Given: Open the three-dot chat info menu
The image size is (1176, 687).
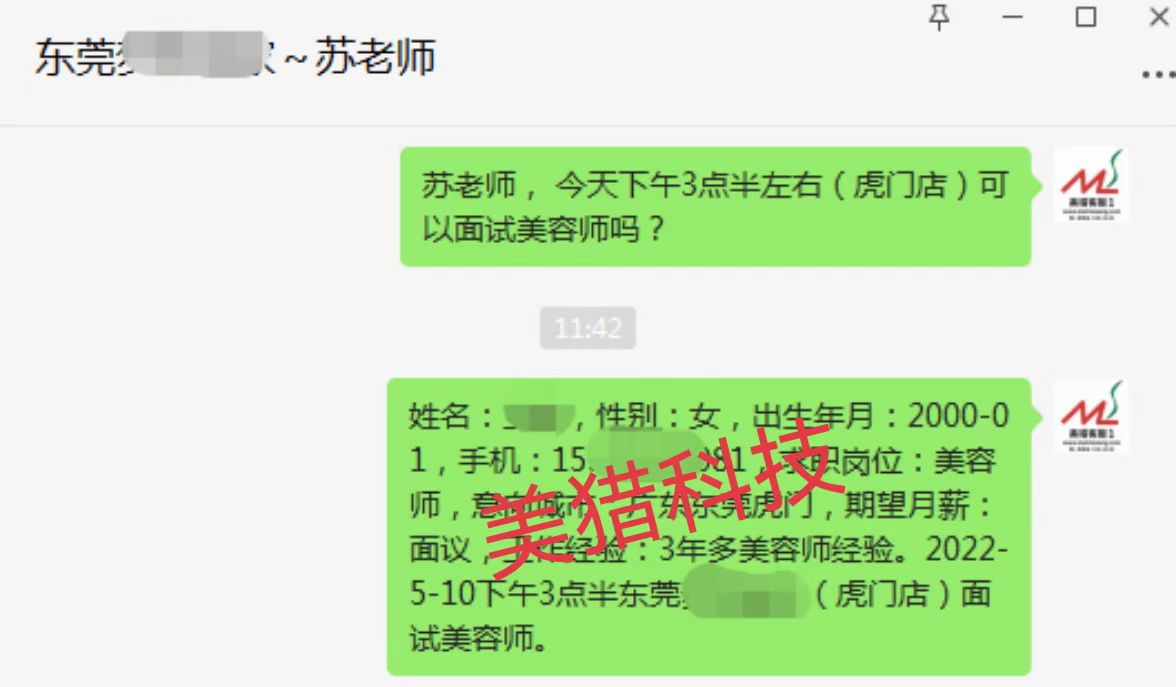Looking at the screenshot, I should click(1158, 74).
